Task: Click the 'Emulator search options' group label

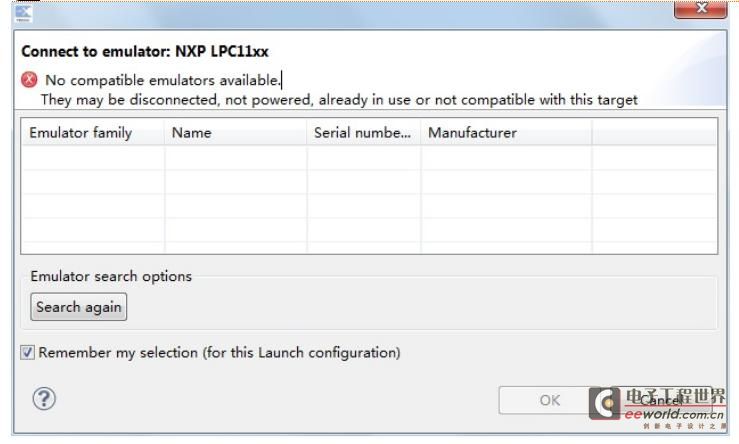Action: point(111,276)
